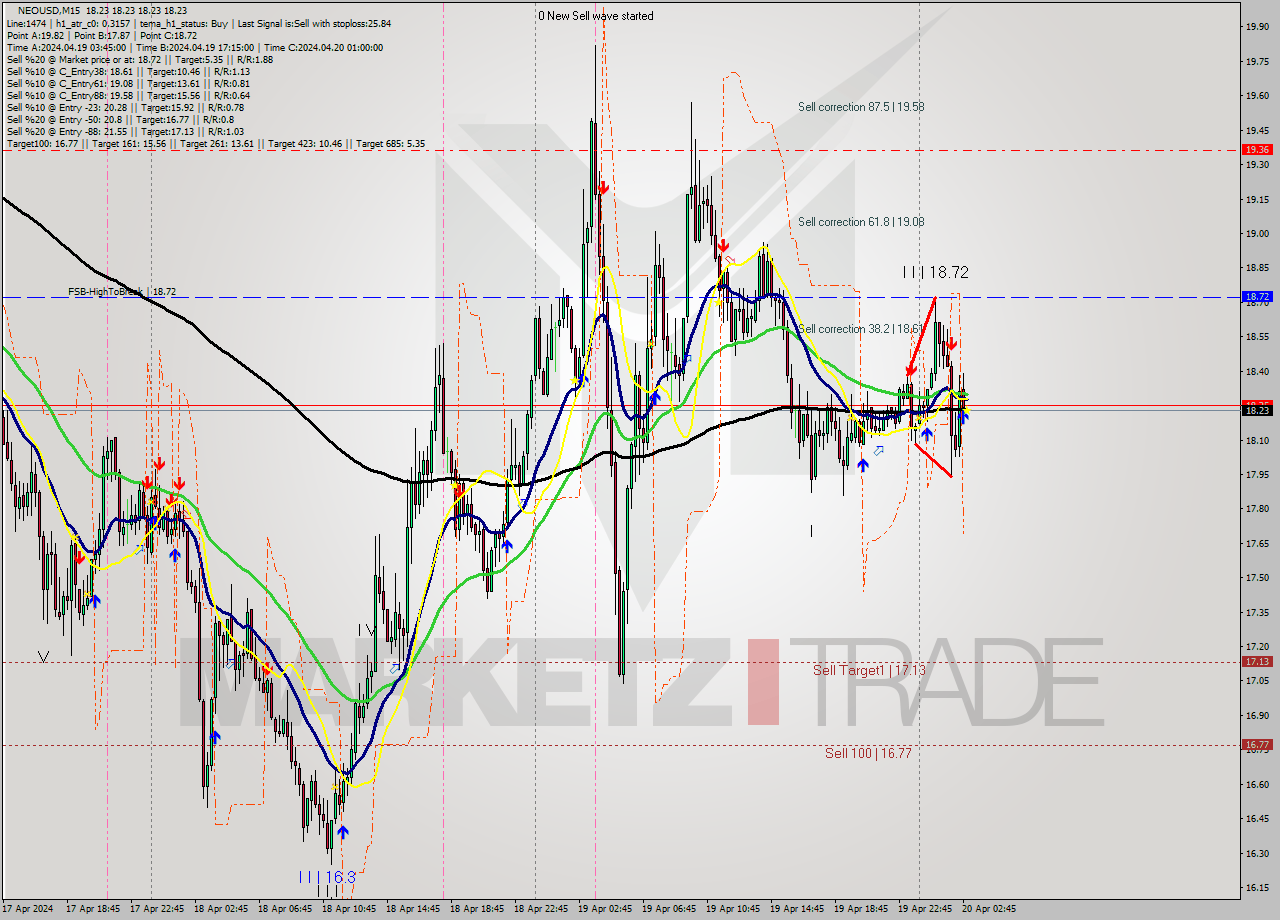Click the red 19.36 price tag on axis
The width and height of the screenshot is (1280, 920).
[1257, 150]
